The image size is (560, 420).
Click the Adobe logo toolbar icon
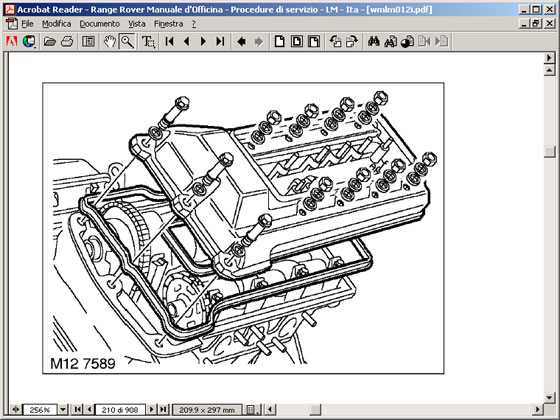point(11,41)
